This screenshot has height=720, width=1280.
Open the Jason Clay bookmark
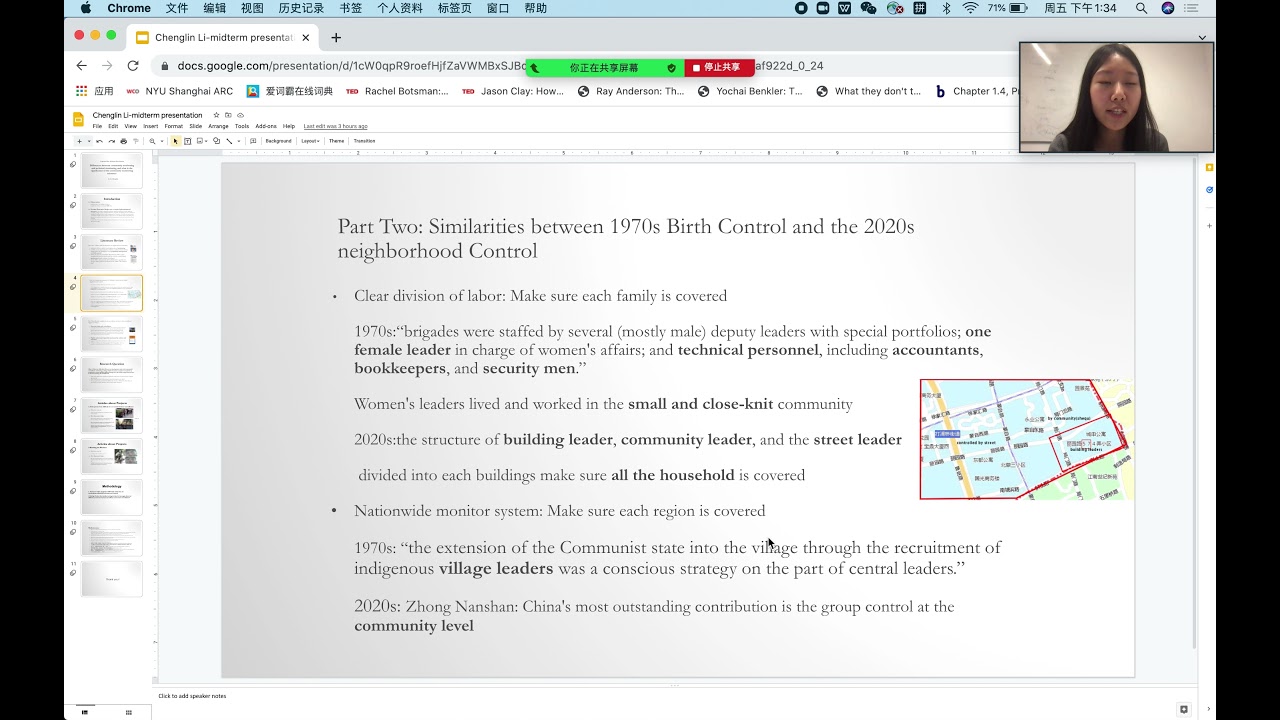pyautogui.click(x=513, y=91)
